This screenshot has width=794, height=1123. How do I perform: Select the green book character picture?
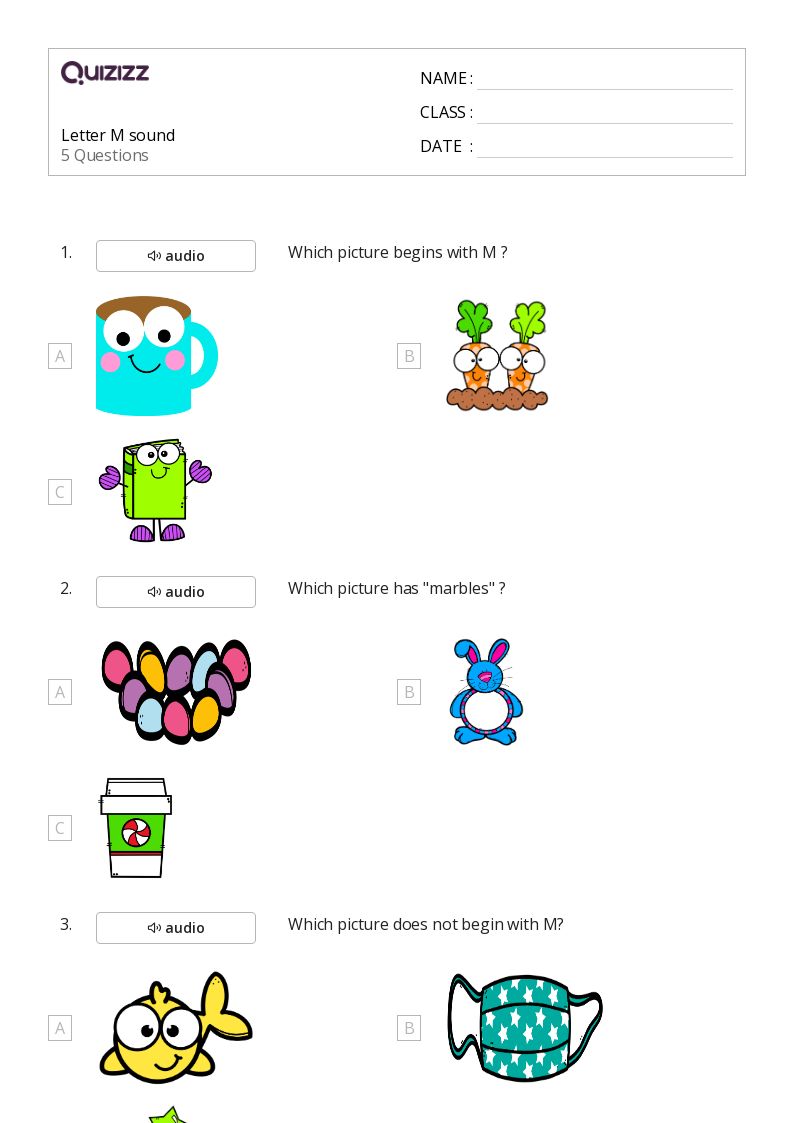pos(155,491)
